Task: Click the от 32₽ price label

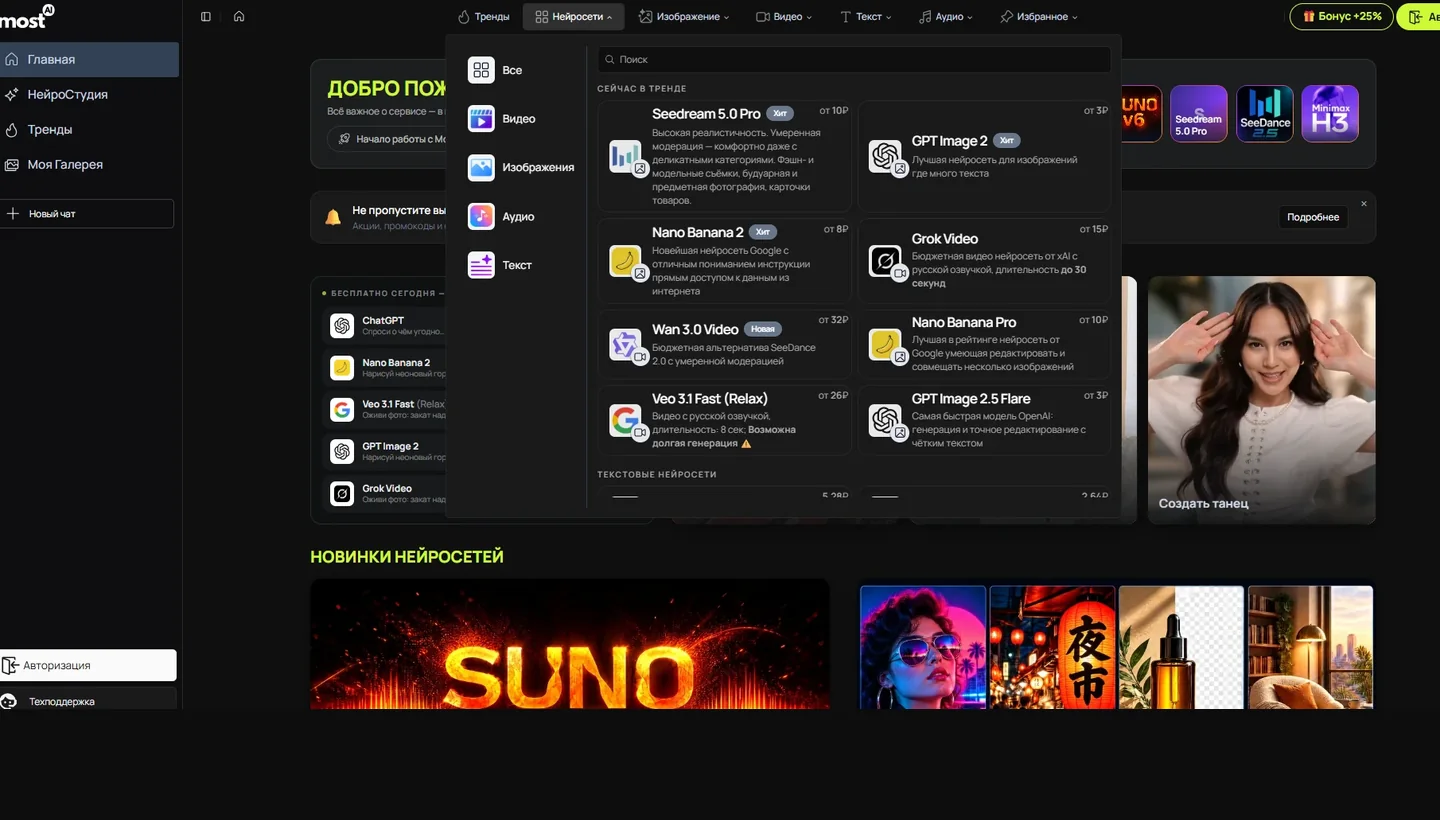Action: coord(833,320)
